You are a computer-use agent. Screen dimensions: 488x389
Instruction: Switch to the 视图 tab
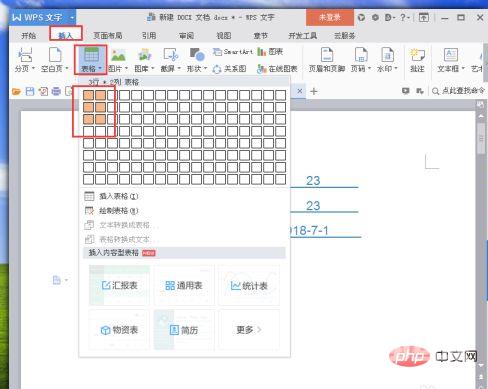pos(224,35)
